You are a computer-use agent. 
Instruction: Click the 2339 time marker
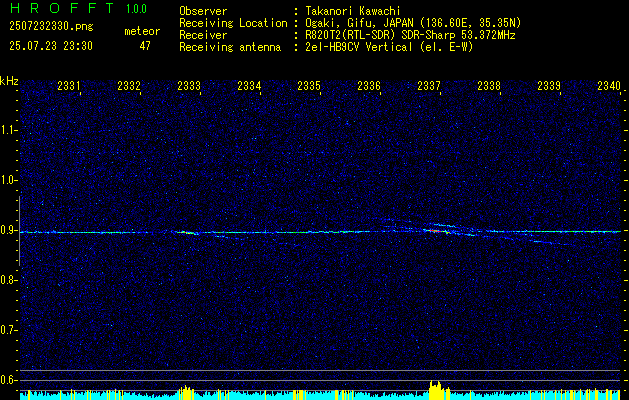coord(549,86)
